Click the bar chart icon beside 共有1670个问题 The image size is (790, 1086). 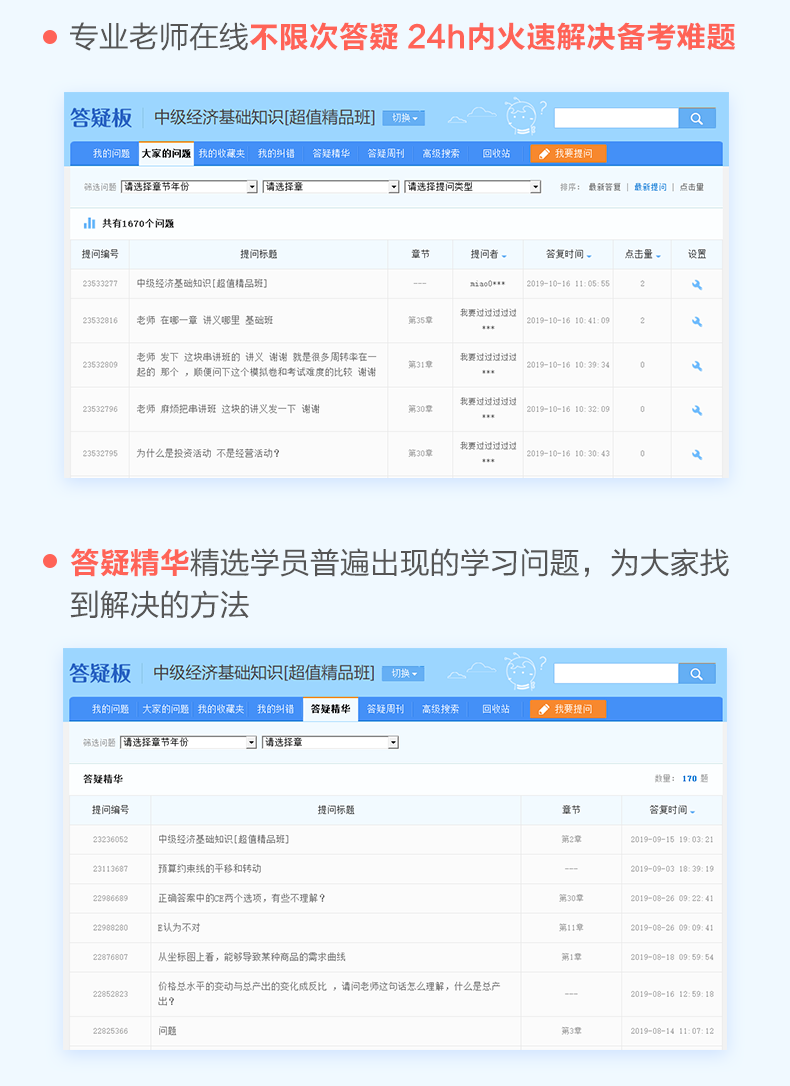[90, 223]
